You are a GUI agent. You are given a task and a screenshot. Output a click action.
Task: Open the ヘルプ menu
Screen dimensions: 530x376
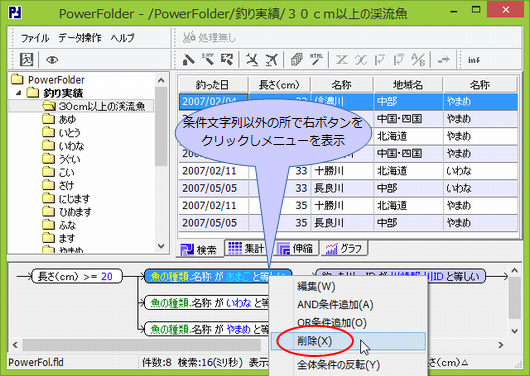123,38
